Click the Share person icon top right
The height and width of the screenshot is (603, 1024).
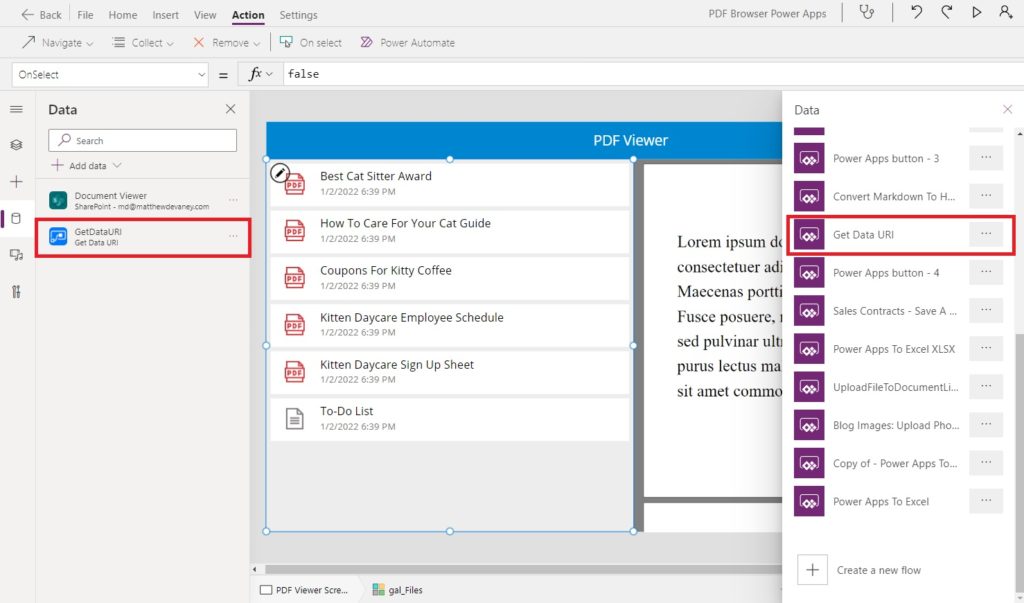pyautogui.click(x=1006, y=13)
